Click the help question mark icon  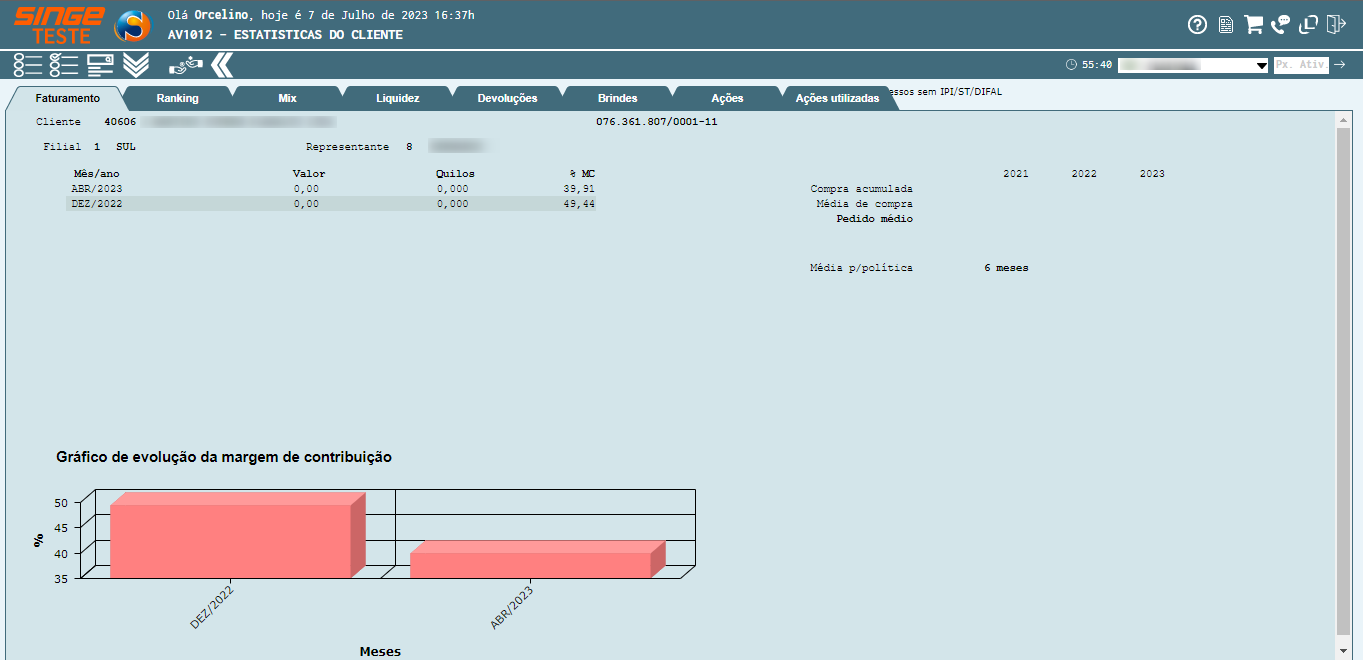pyautogui.click(x=1197, y=25)
